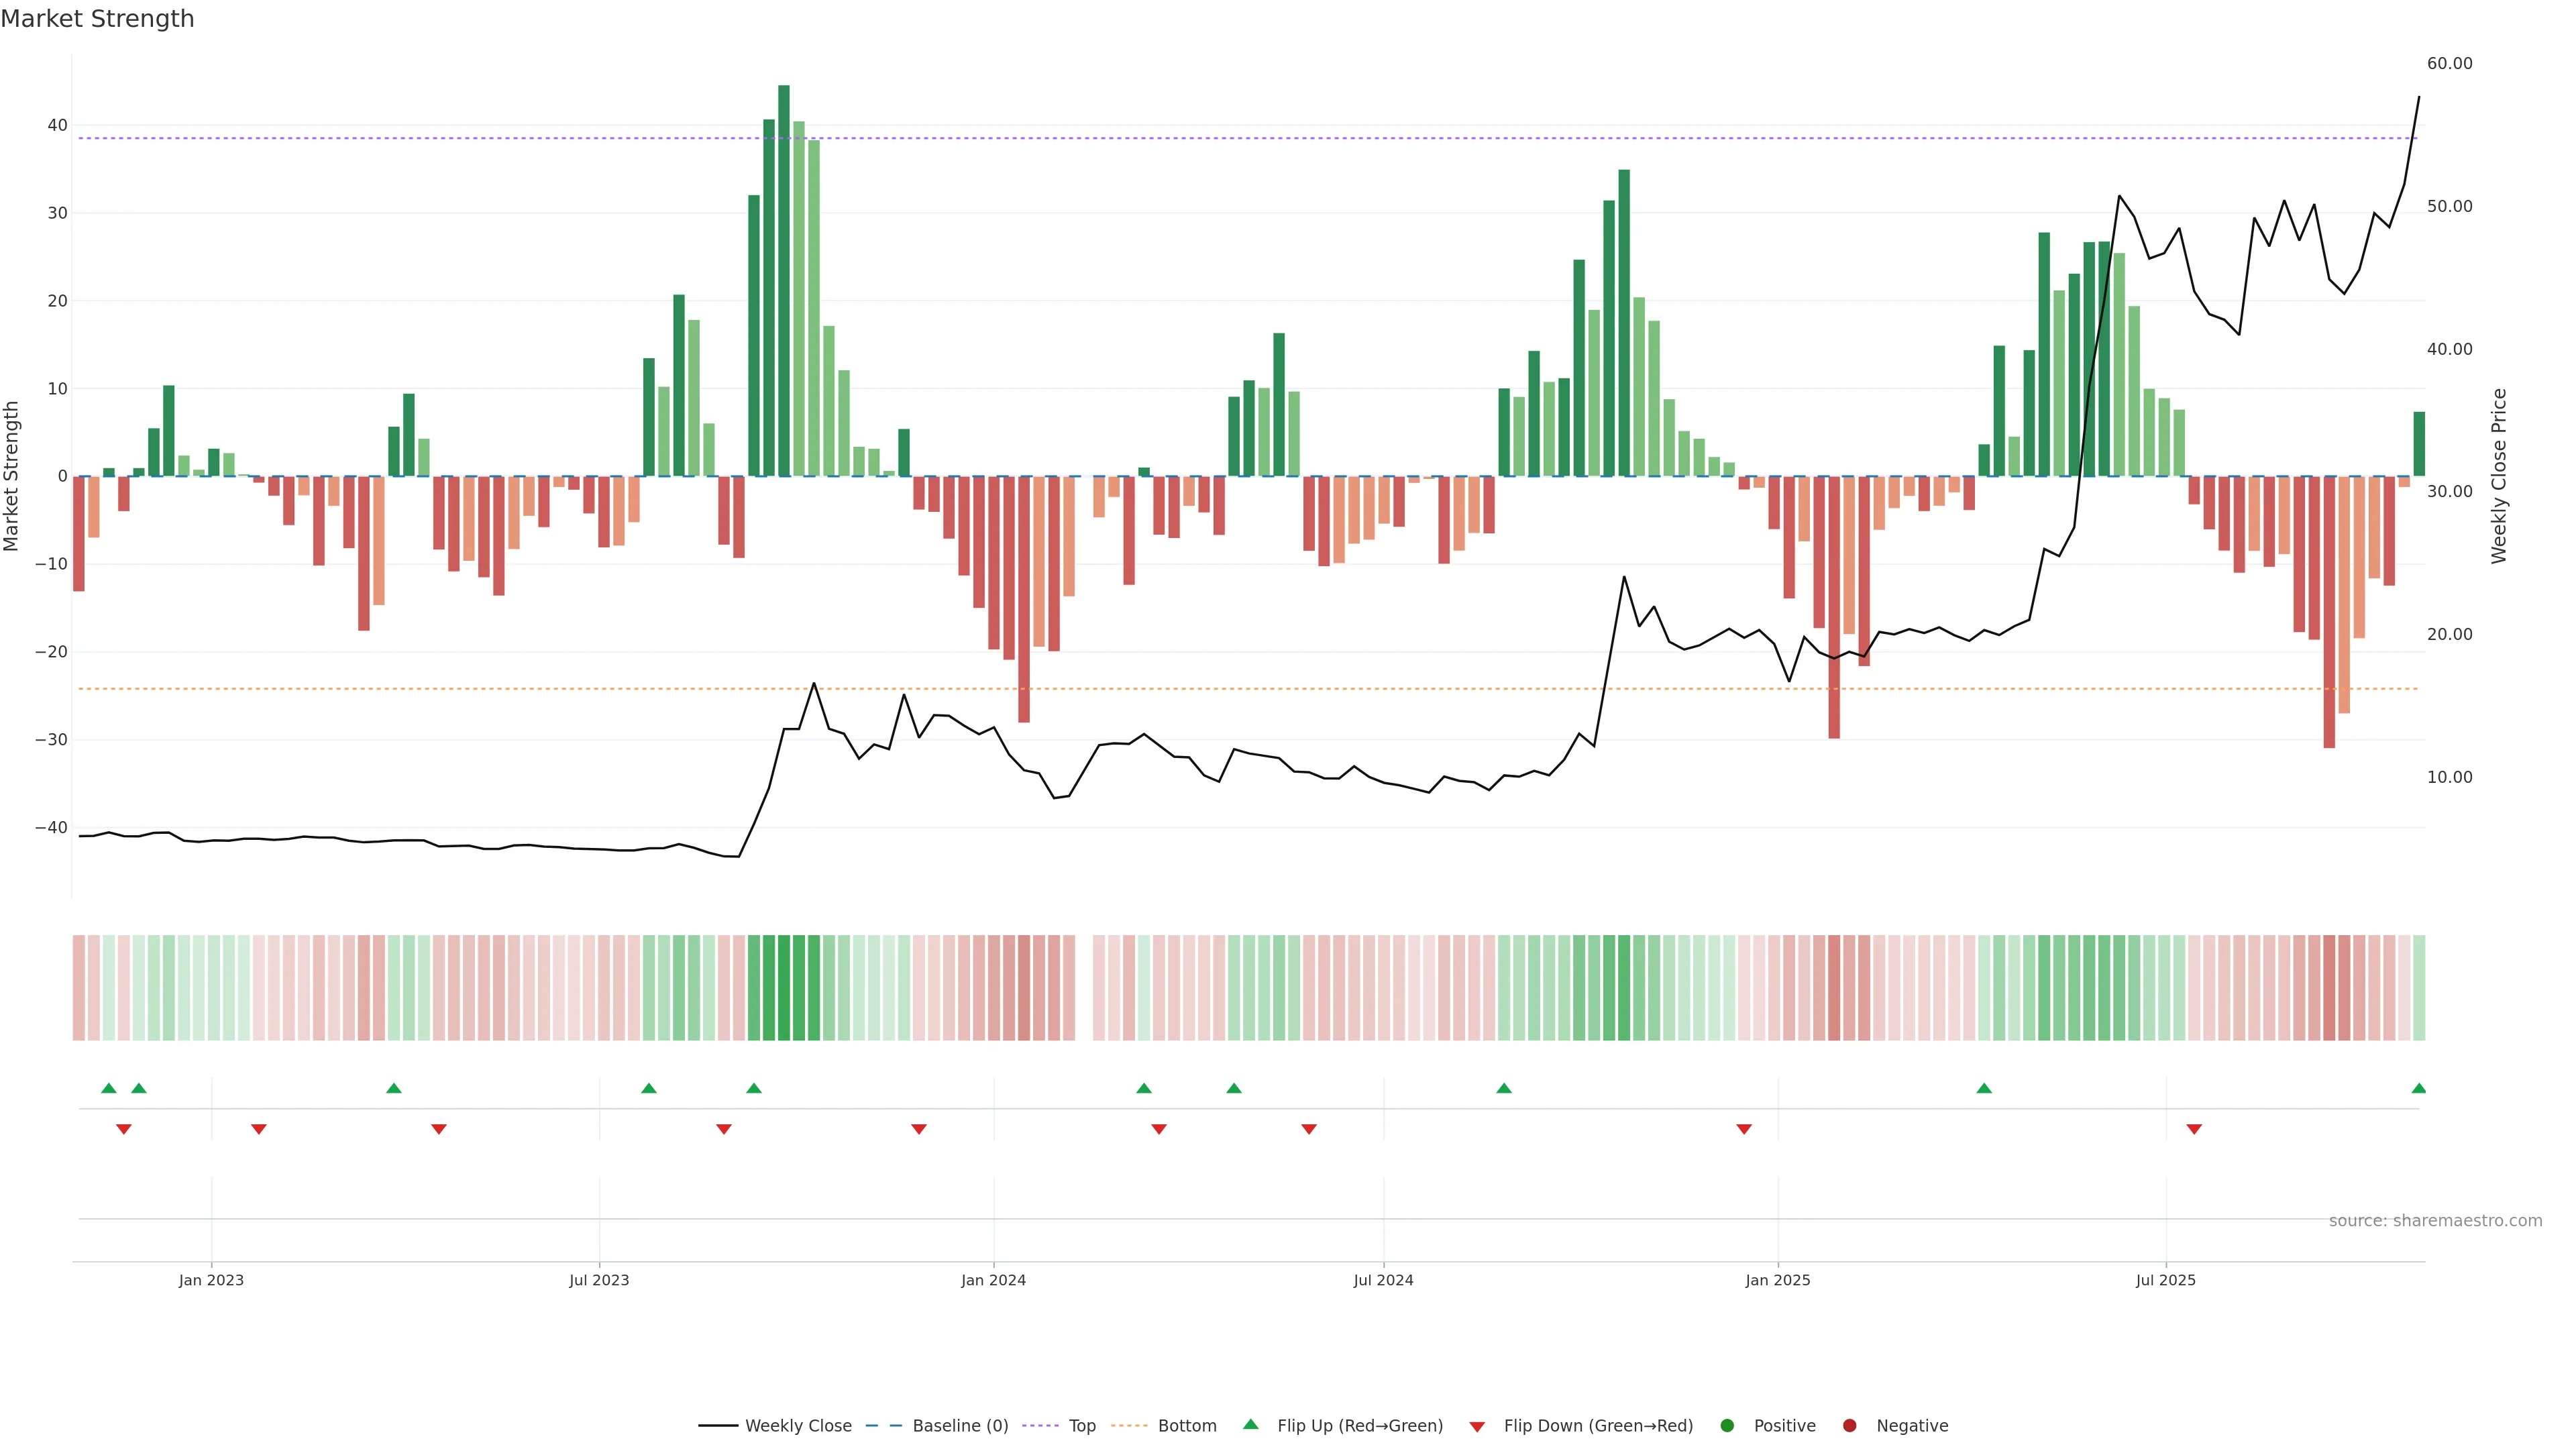Click the Market Strength chart title

[97, 19]
